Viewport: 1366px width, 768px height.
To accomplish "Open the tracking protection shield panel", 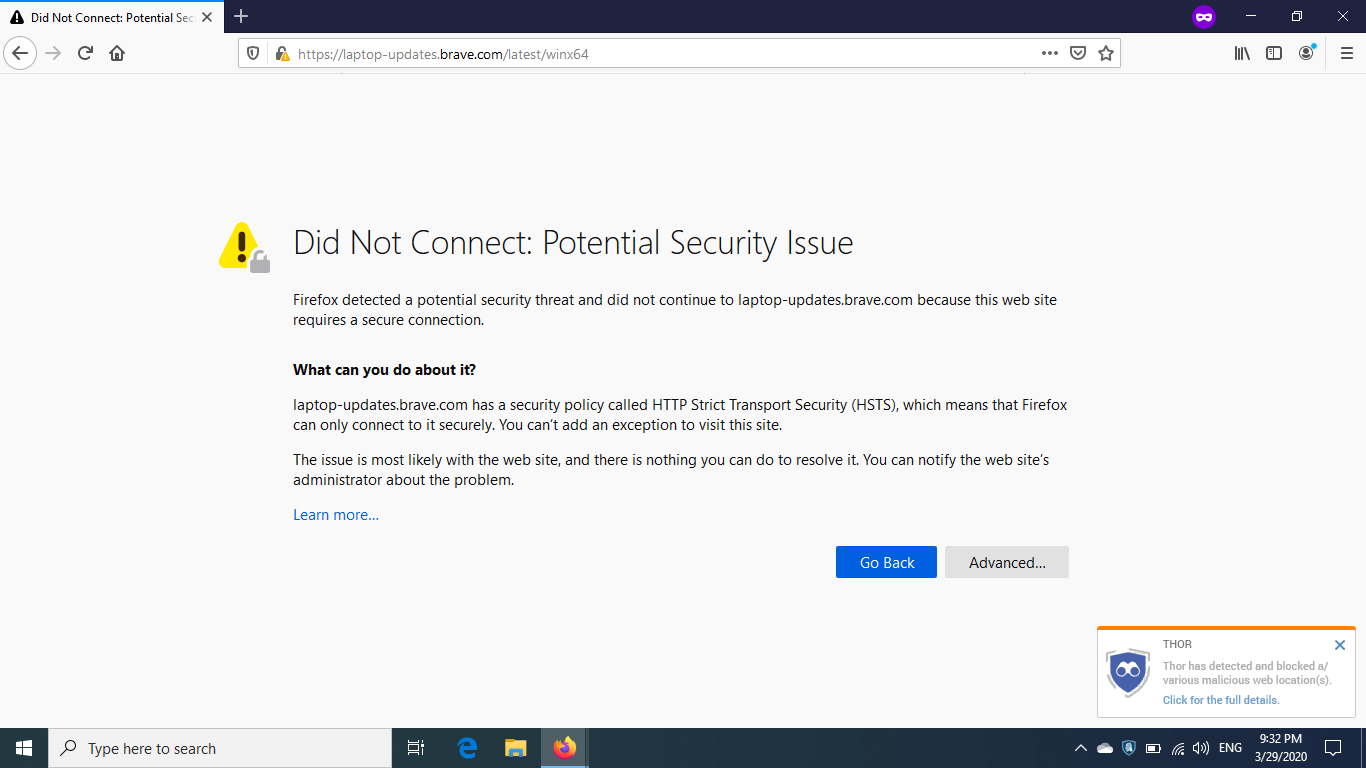I will click(x=253, y=54).
